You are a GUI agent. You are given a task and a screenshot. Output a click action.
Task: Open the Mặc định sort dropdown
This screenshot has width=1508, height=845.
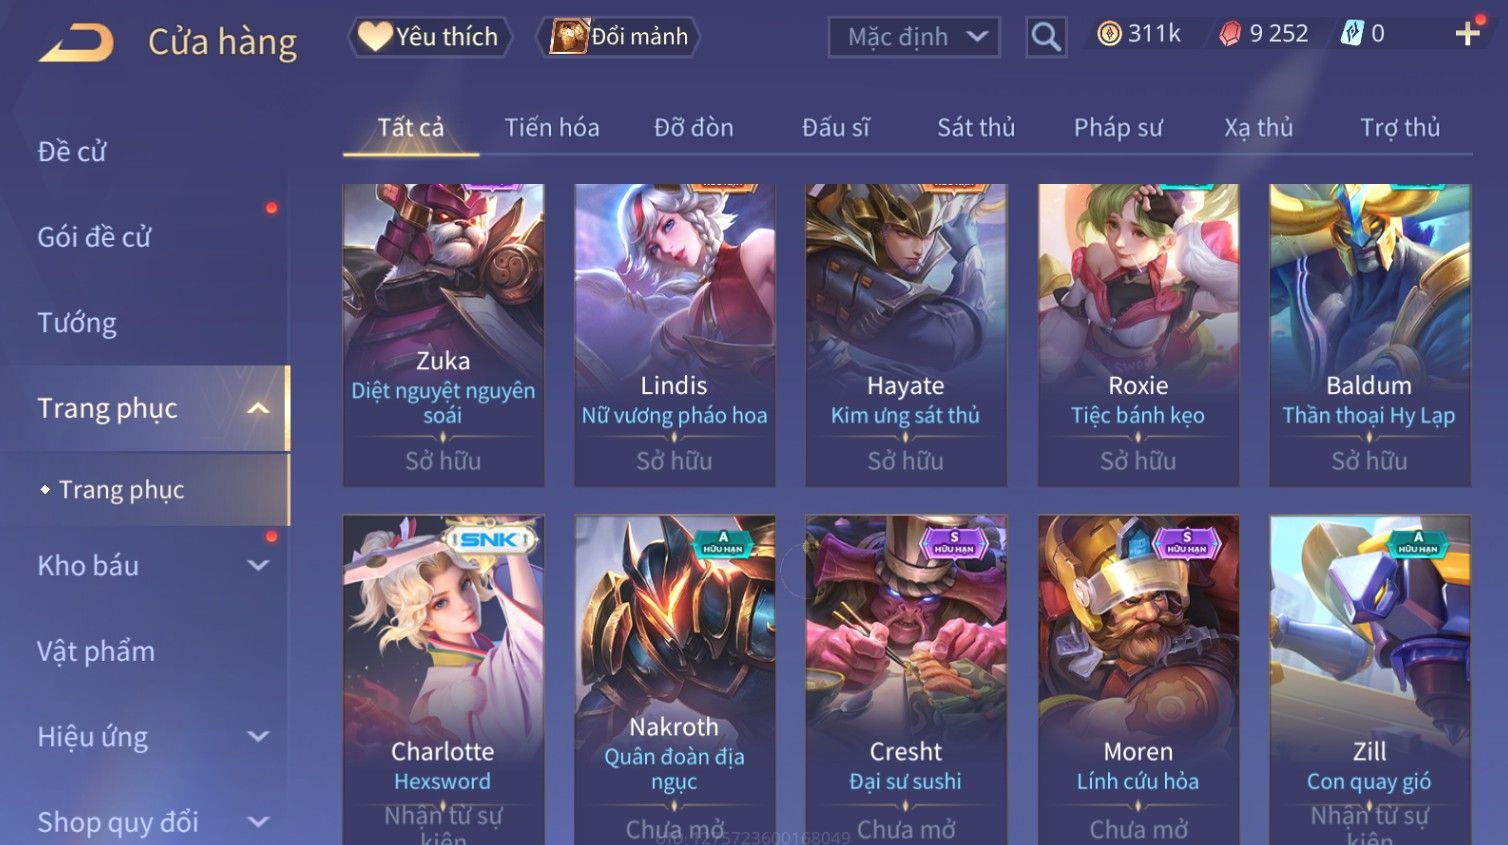tap(914, 37)
